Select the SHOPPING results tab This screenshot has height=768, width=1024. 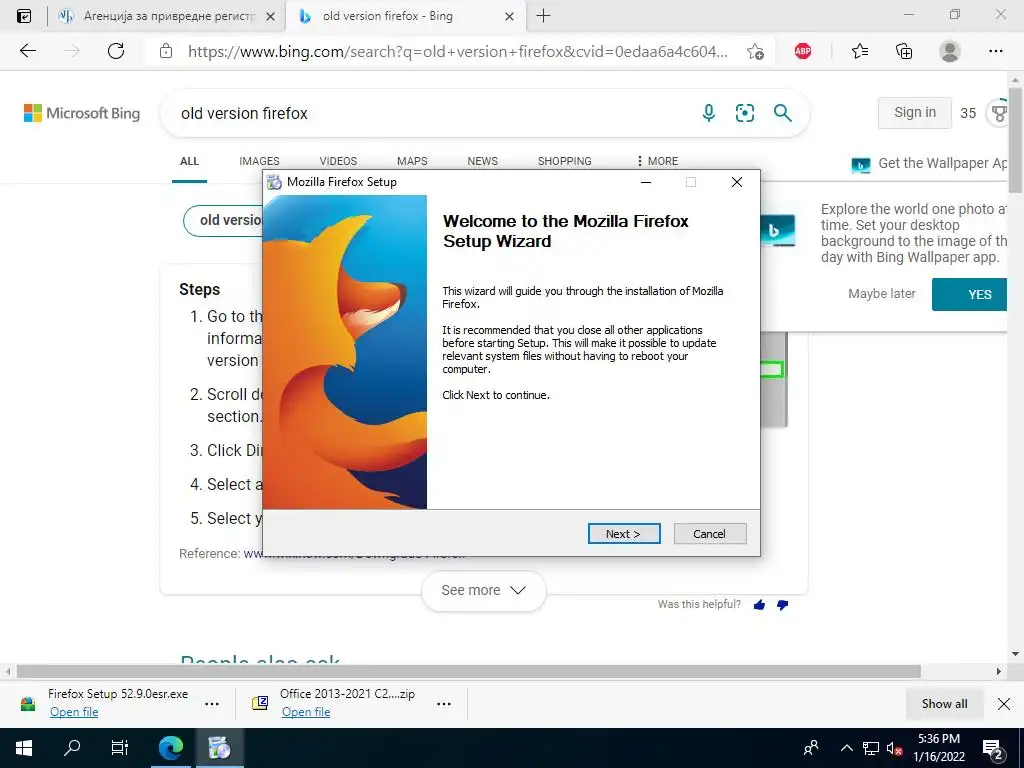[x=564, y=161]
